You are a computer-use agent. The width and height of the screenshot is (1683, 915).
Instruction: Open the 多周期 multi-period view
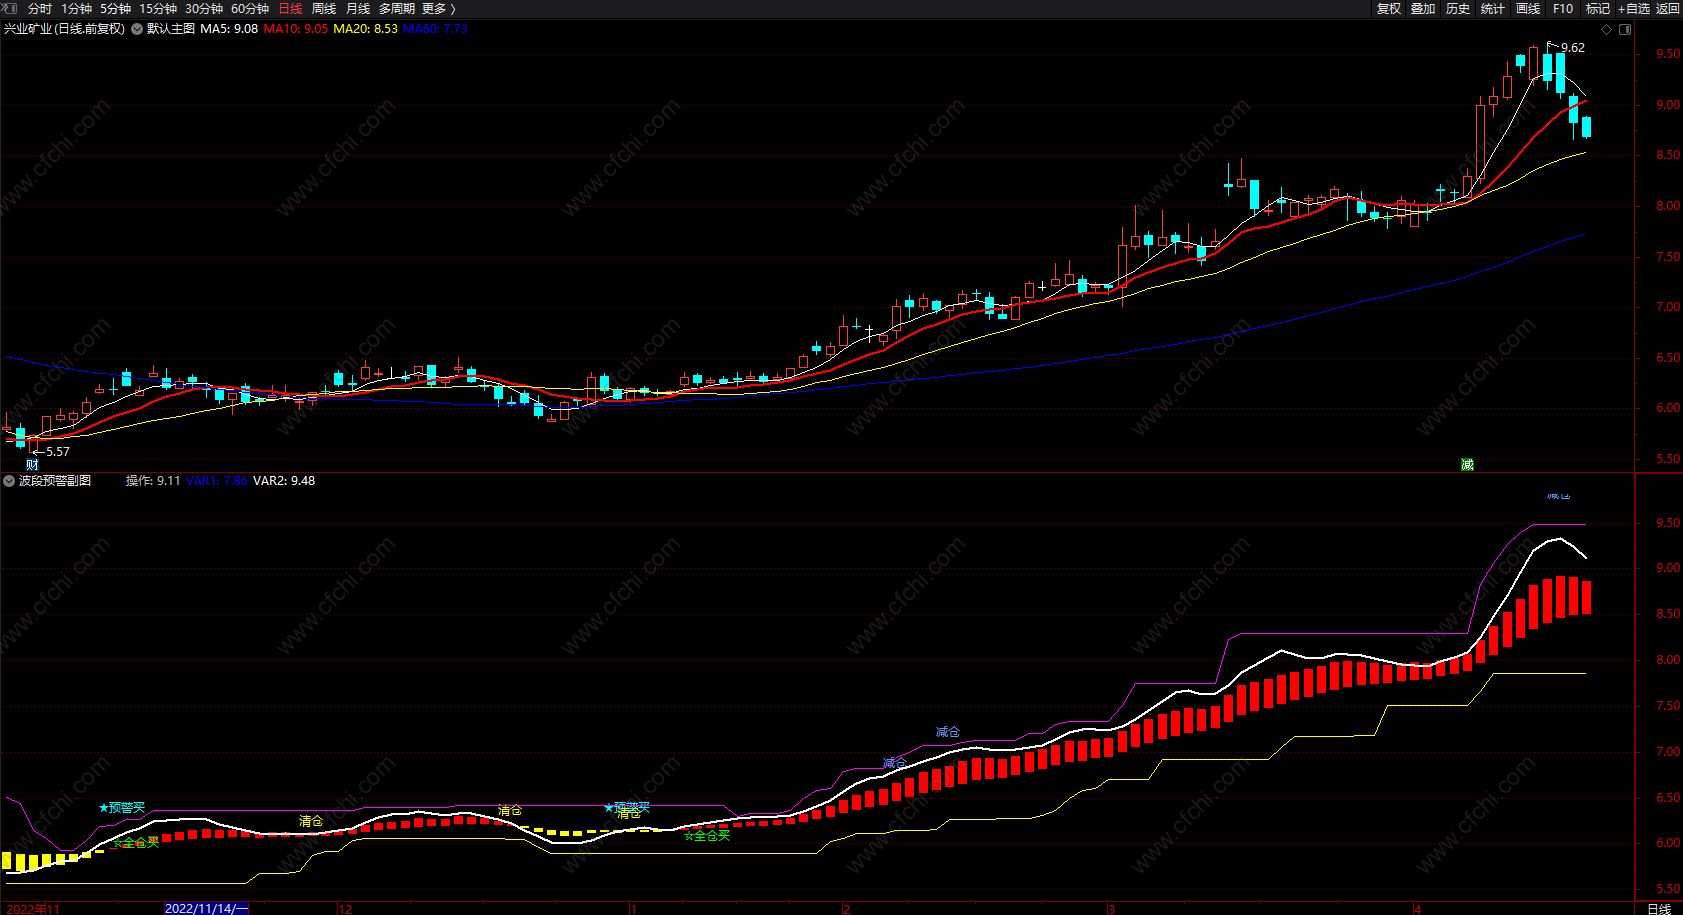click(x=396, y=8)
